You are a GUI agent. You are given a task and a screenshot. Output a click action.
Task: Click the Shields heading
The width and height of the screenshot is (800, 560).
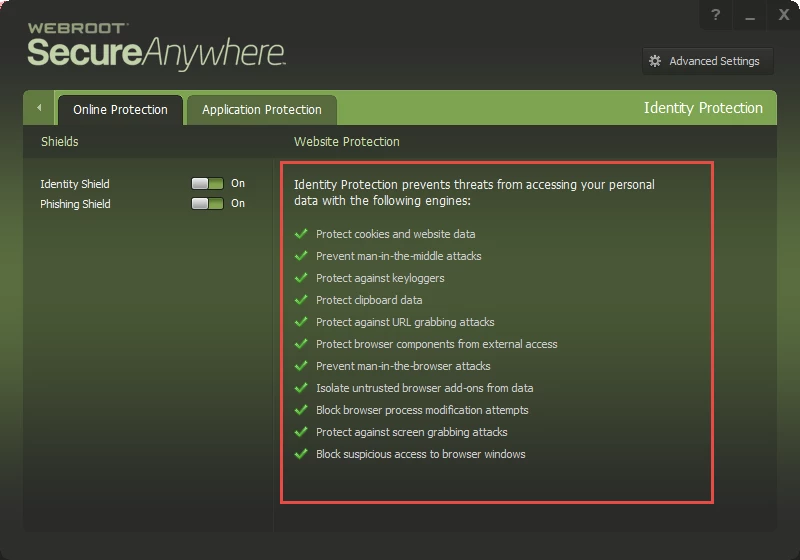tap(60, 142)
